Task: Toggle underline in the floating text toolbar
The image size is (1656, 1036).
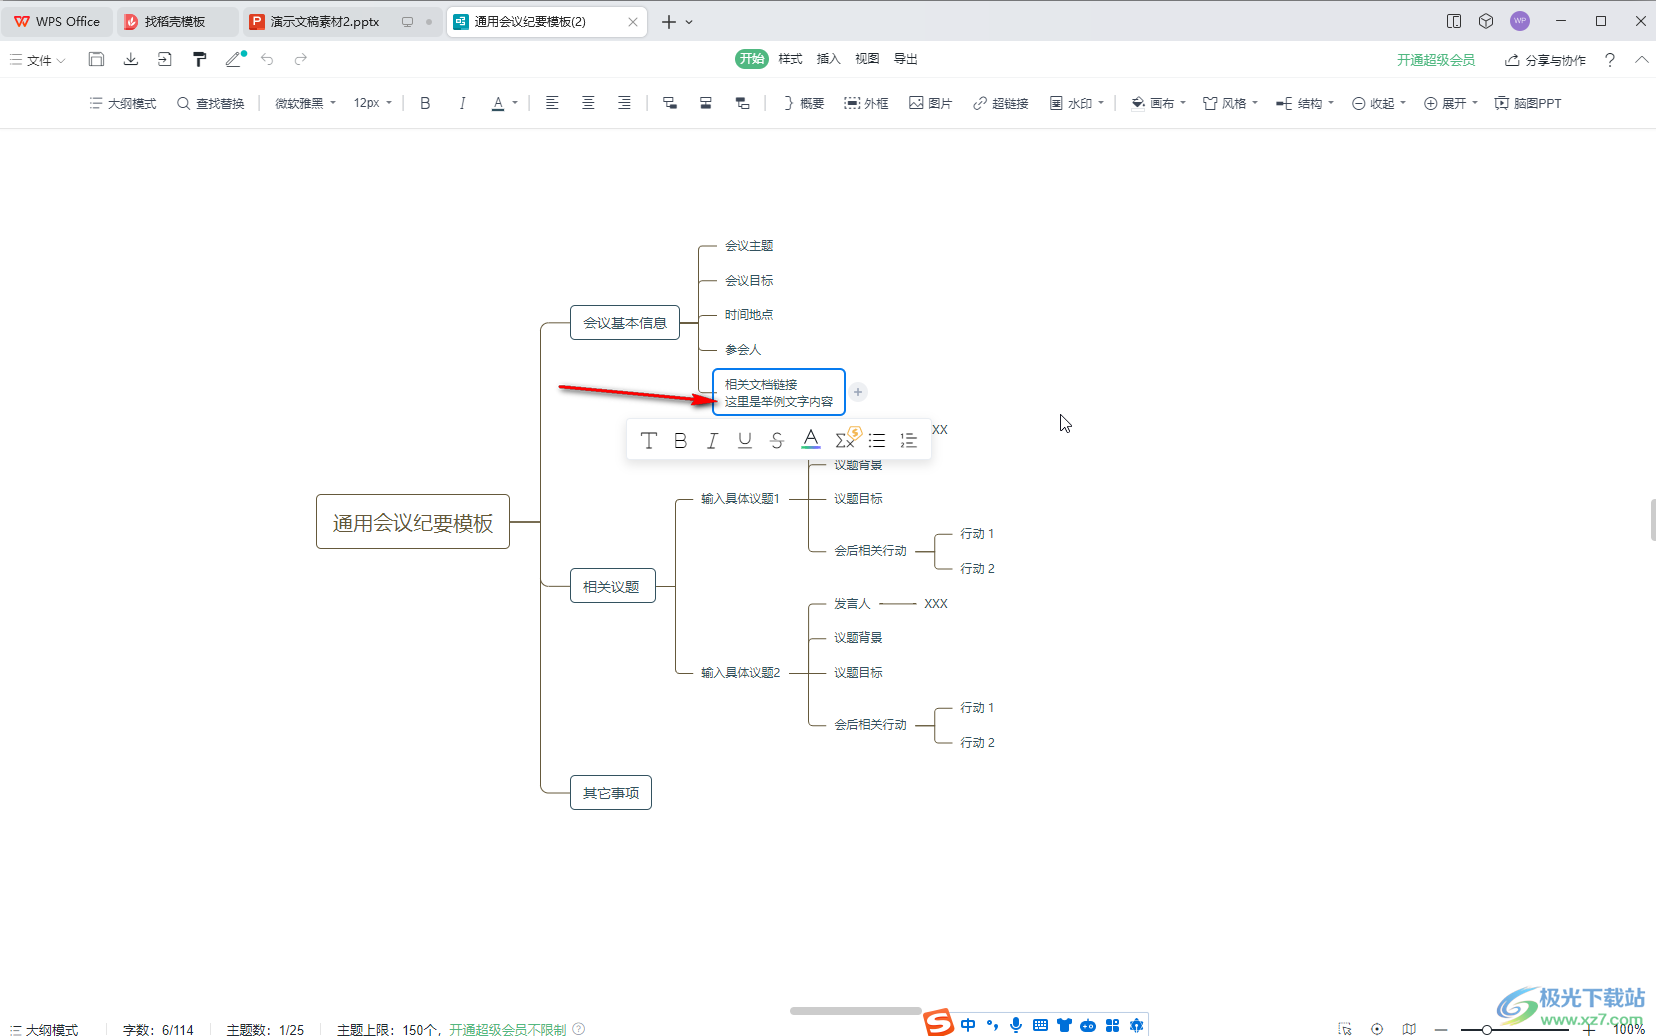Action: pos(745,440)
